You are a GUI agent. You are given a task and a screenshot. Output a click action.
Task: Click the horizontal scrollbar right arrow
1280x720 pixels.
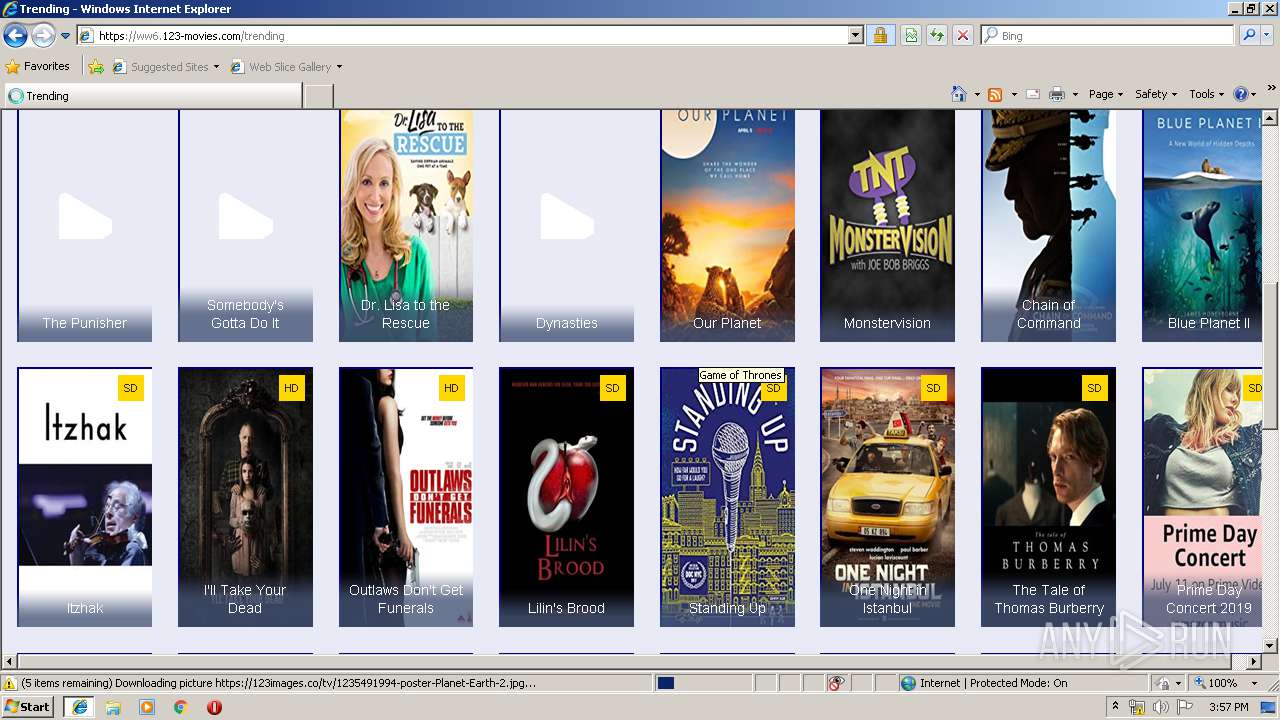(x=1255, y=661)
